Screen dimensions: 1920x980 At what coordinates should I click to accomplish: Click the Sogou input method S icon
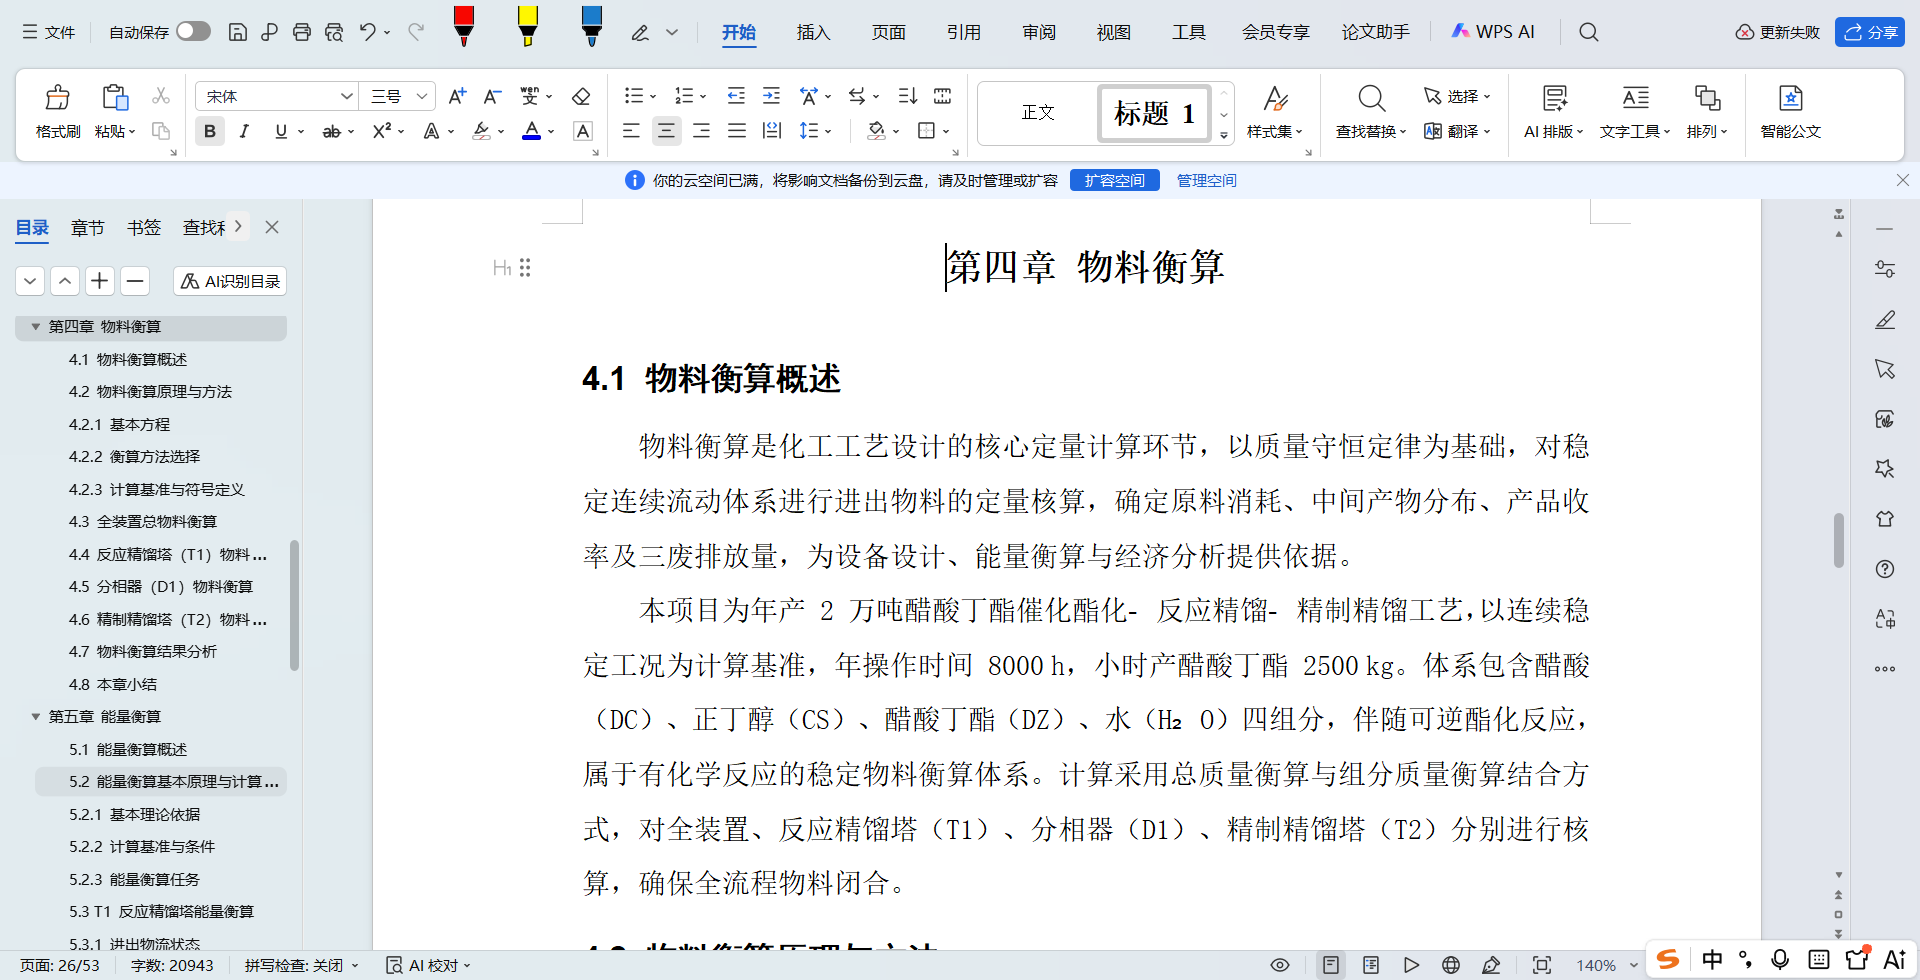[1668, 959]
